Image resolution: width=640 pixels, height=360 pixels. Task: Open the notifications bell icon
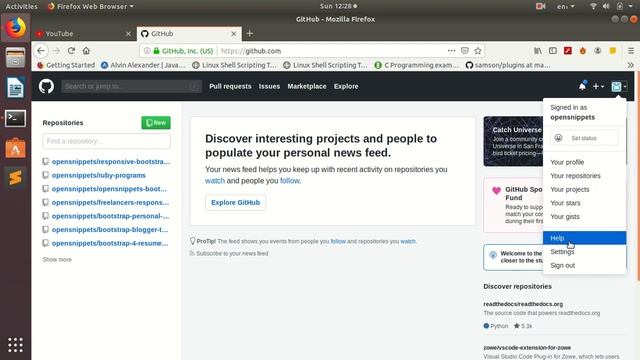tap(582, 86)
